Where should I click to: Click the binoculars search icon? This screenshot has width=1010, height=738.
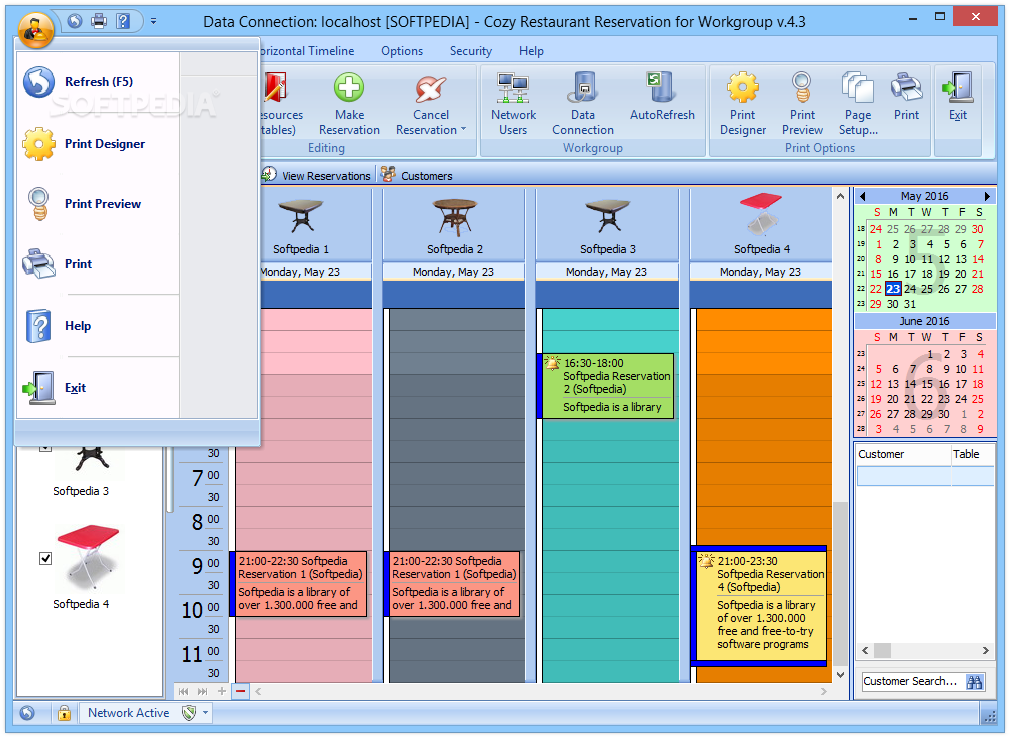[975, 682]
